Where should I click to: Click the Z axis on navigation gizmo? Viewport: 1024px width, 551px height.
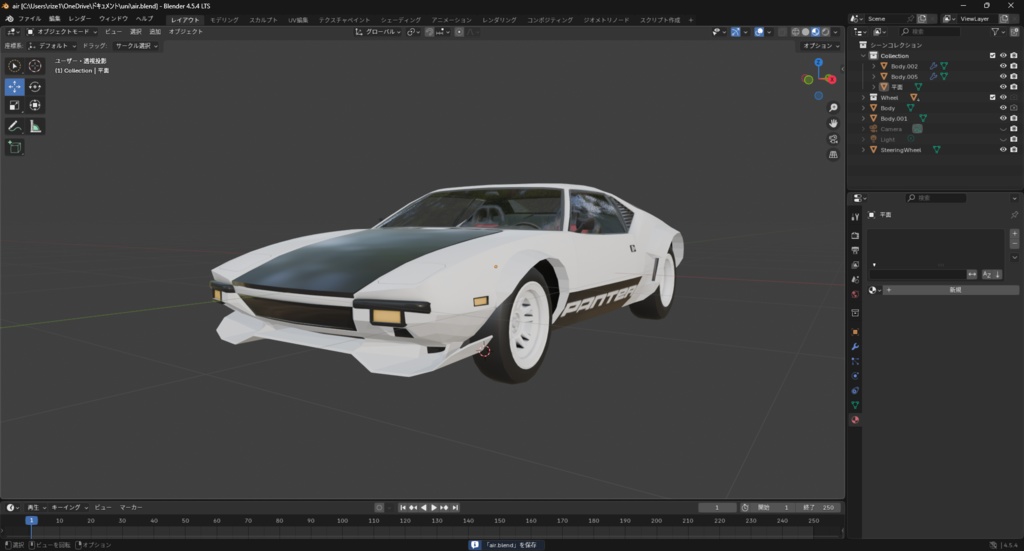coord(818,62)
